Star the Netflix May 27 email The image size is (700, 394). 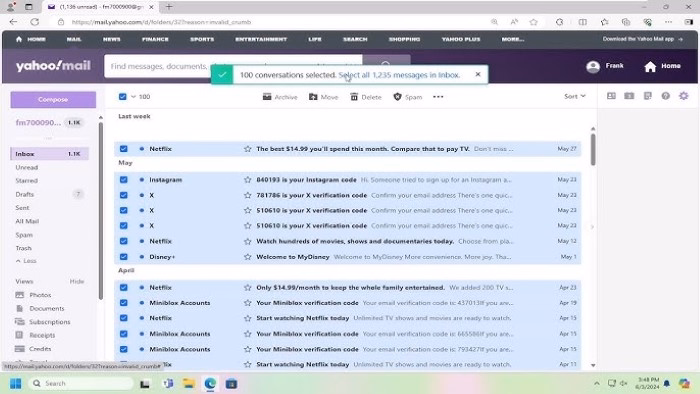point(247,149)
